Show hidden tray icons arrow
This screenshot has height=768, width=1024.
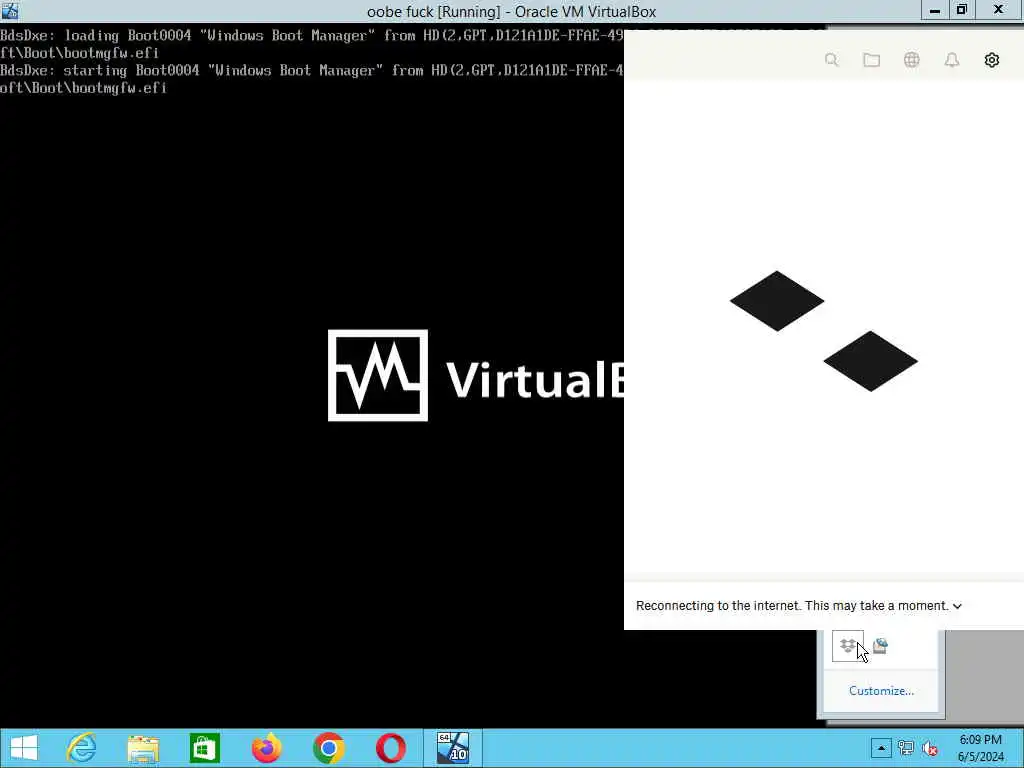coord(881,748)
